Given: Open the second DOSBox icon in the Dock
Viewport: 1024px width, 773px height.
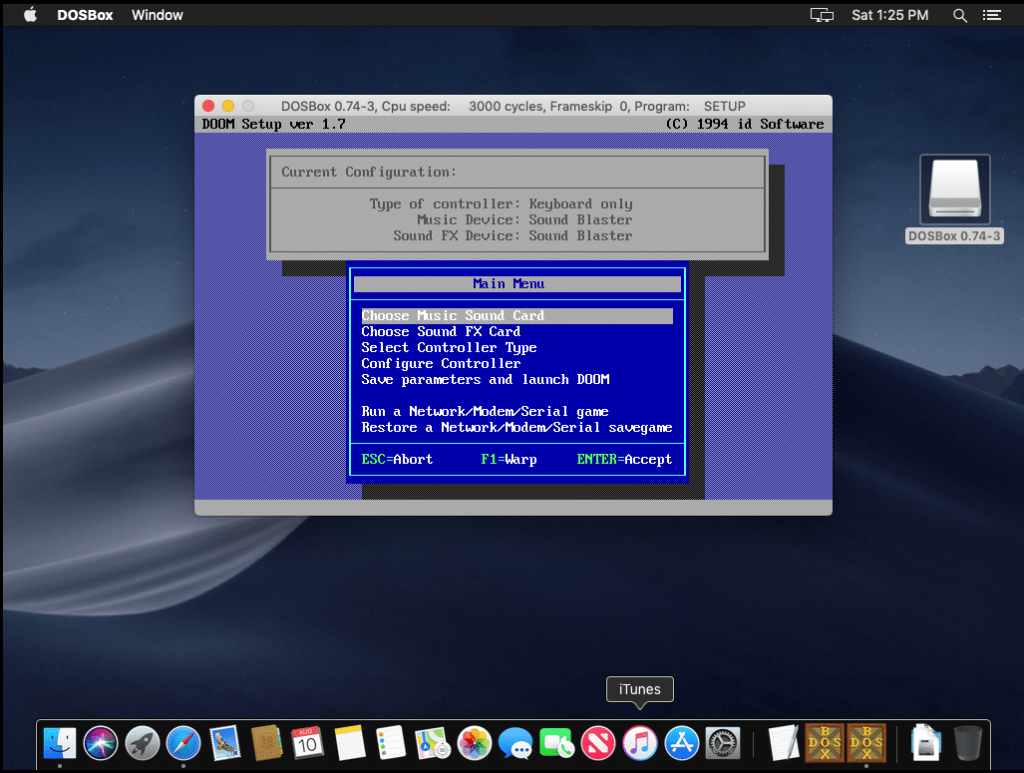Looking at the screenshot, I should coord(866,743).
